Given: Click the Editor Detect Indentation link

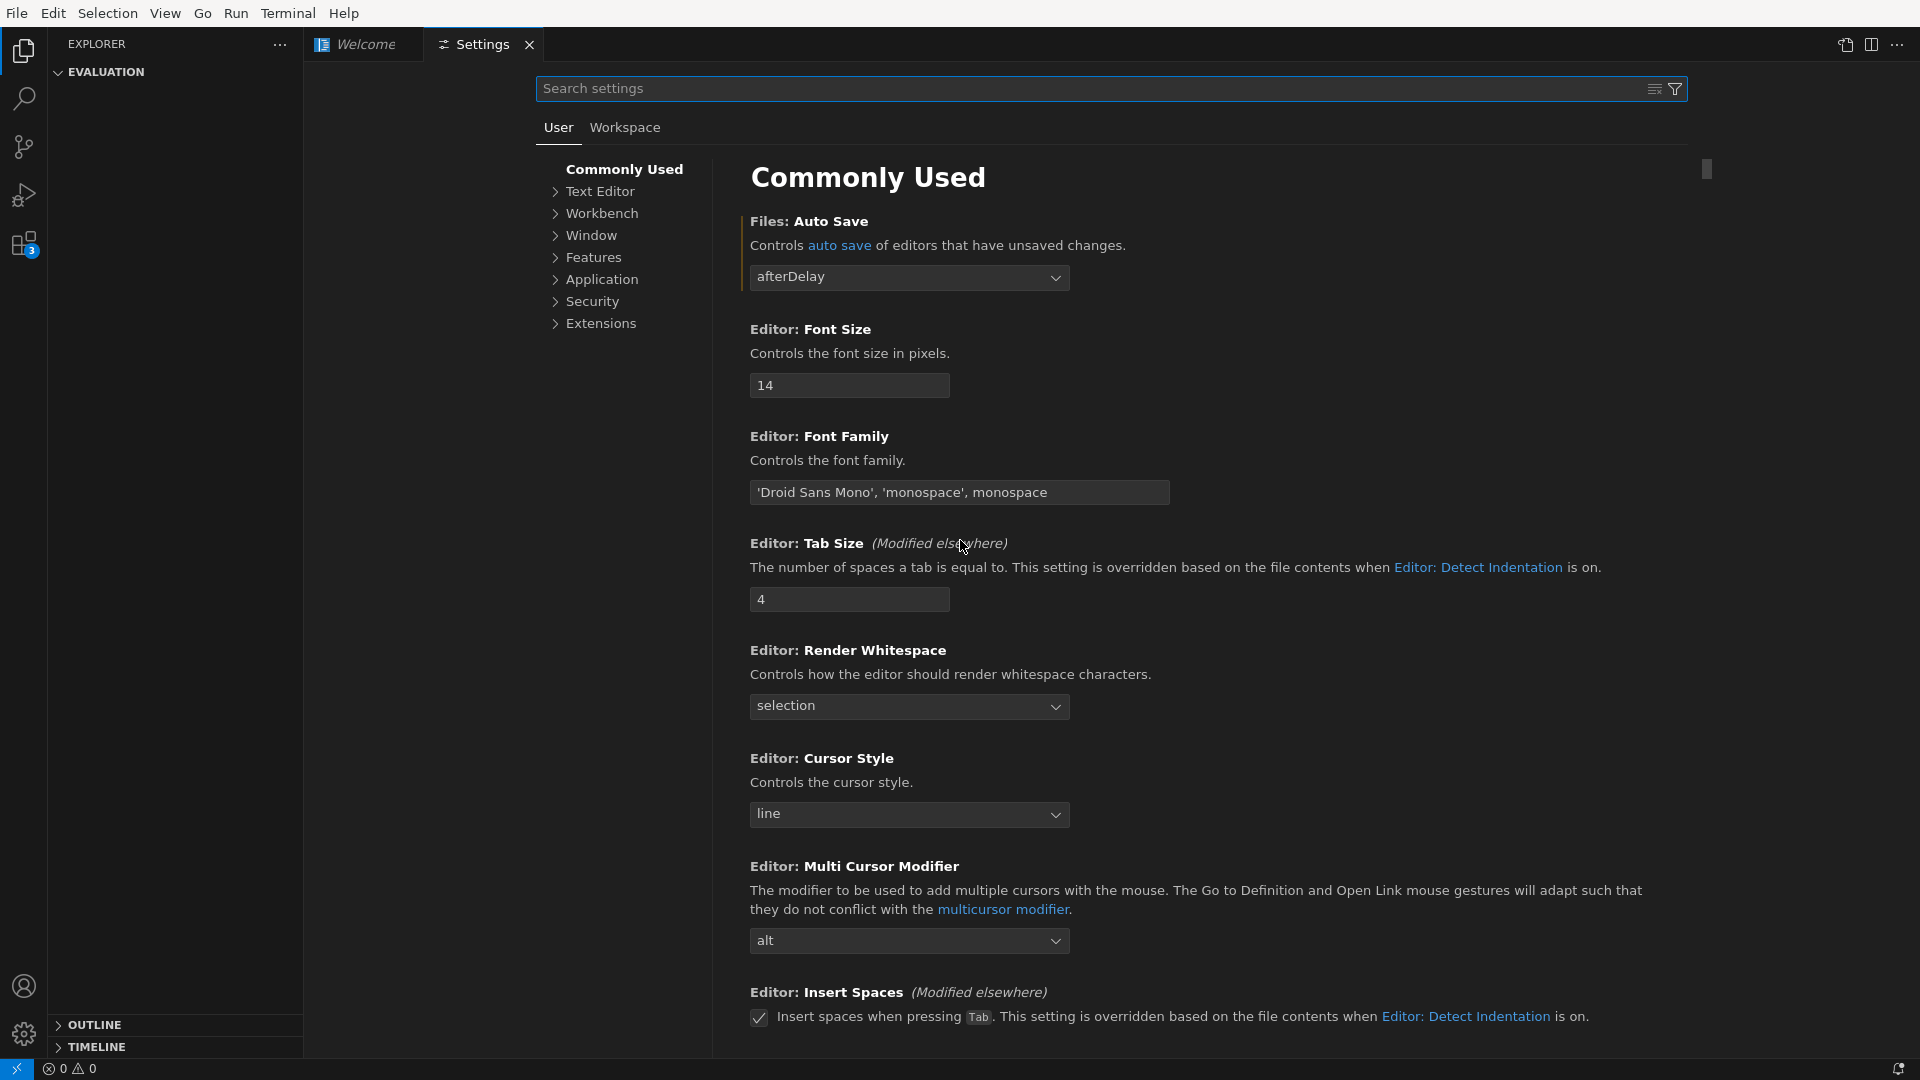Looking at the screenshot, I should 1478,567.
